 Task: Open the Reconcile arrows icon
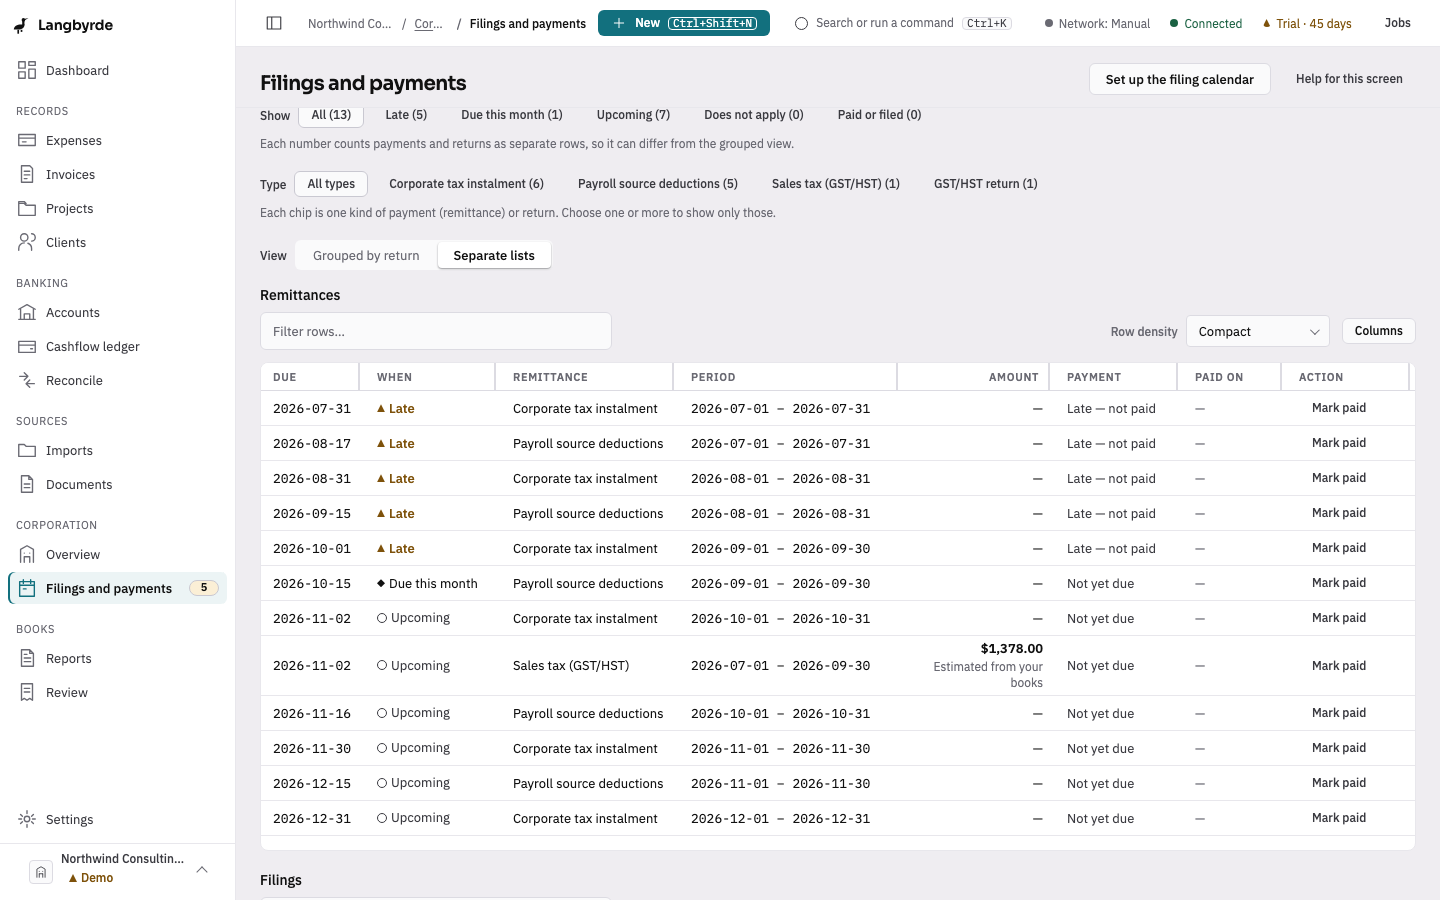[x=27, y=380]
